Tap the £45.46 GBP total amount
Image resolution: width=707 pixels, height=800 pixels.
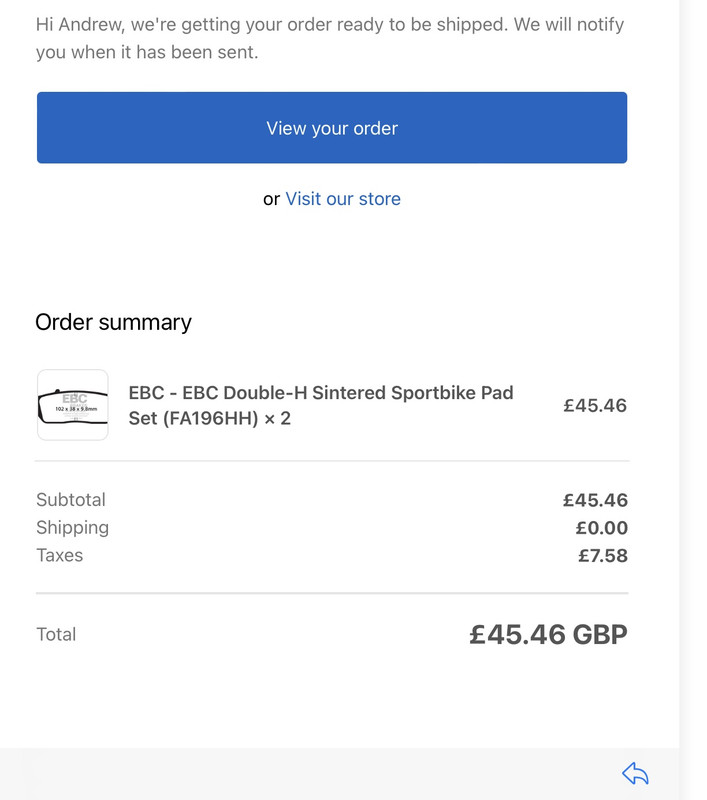click(548, 634)
